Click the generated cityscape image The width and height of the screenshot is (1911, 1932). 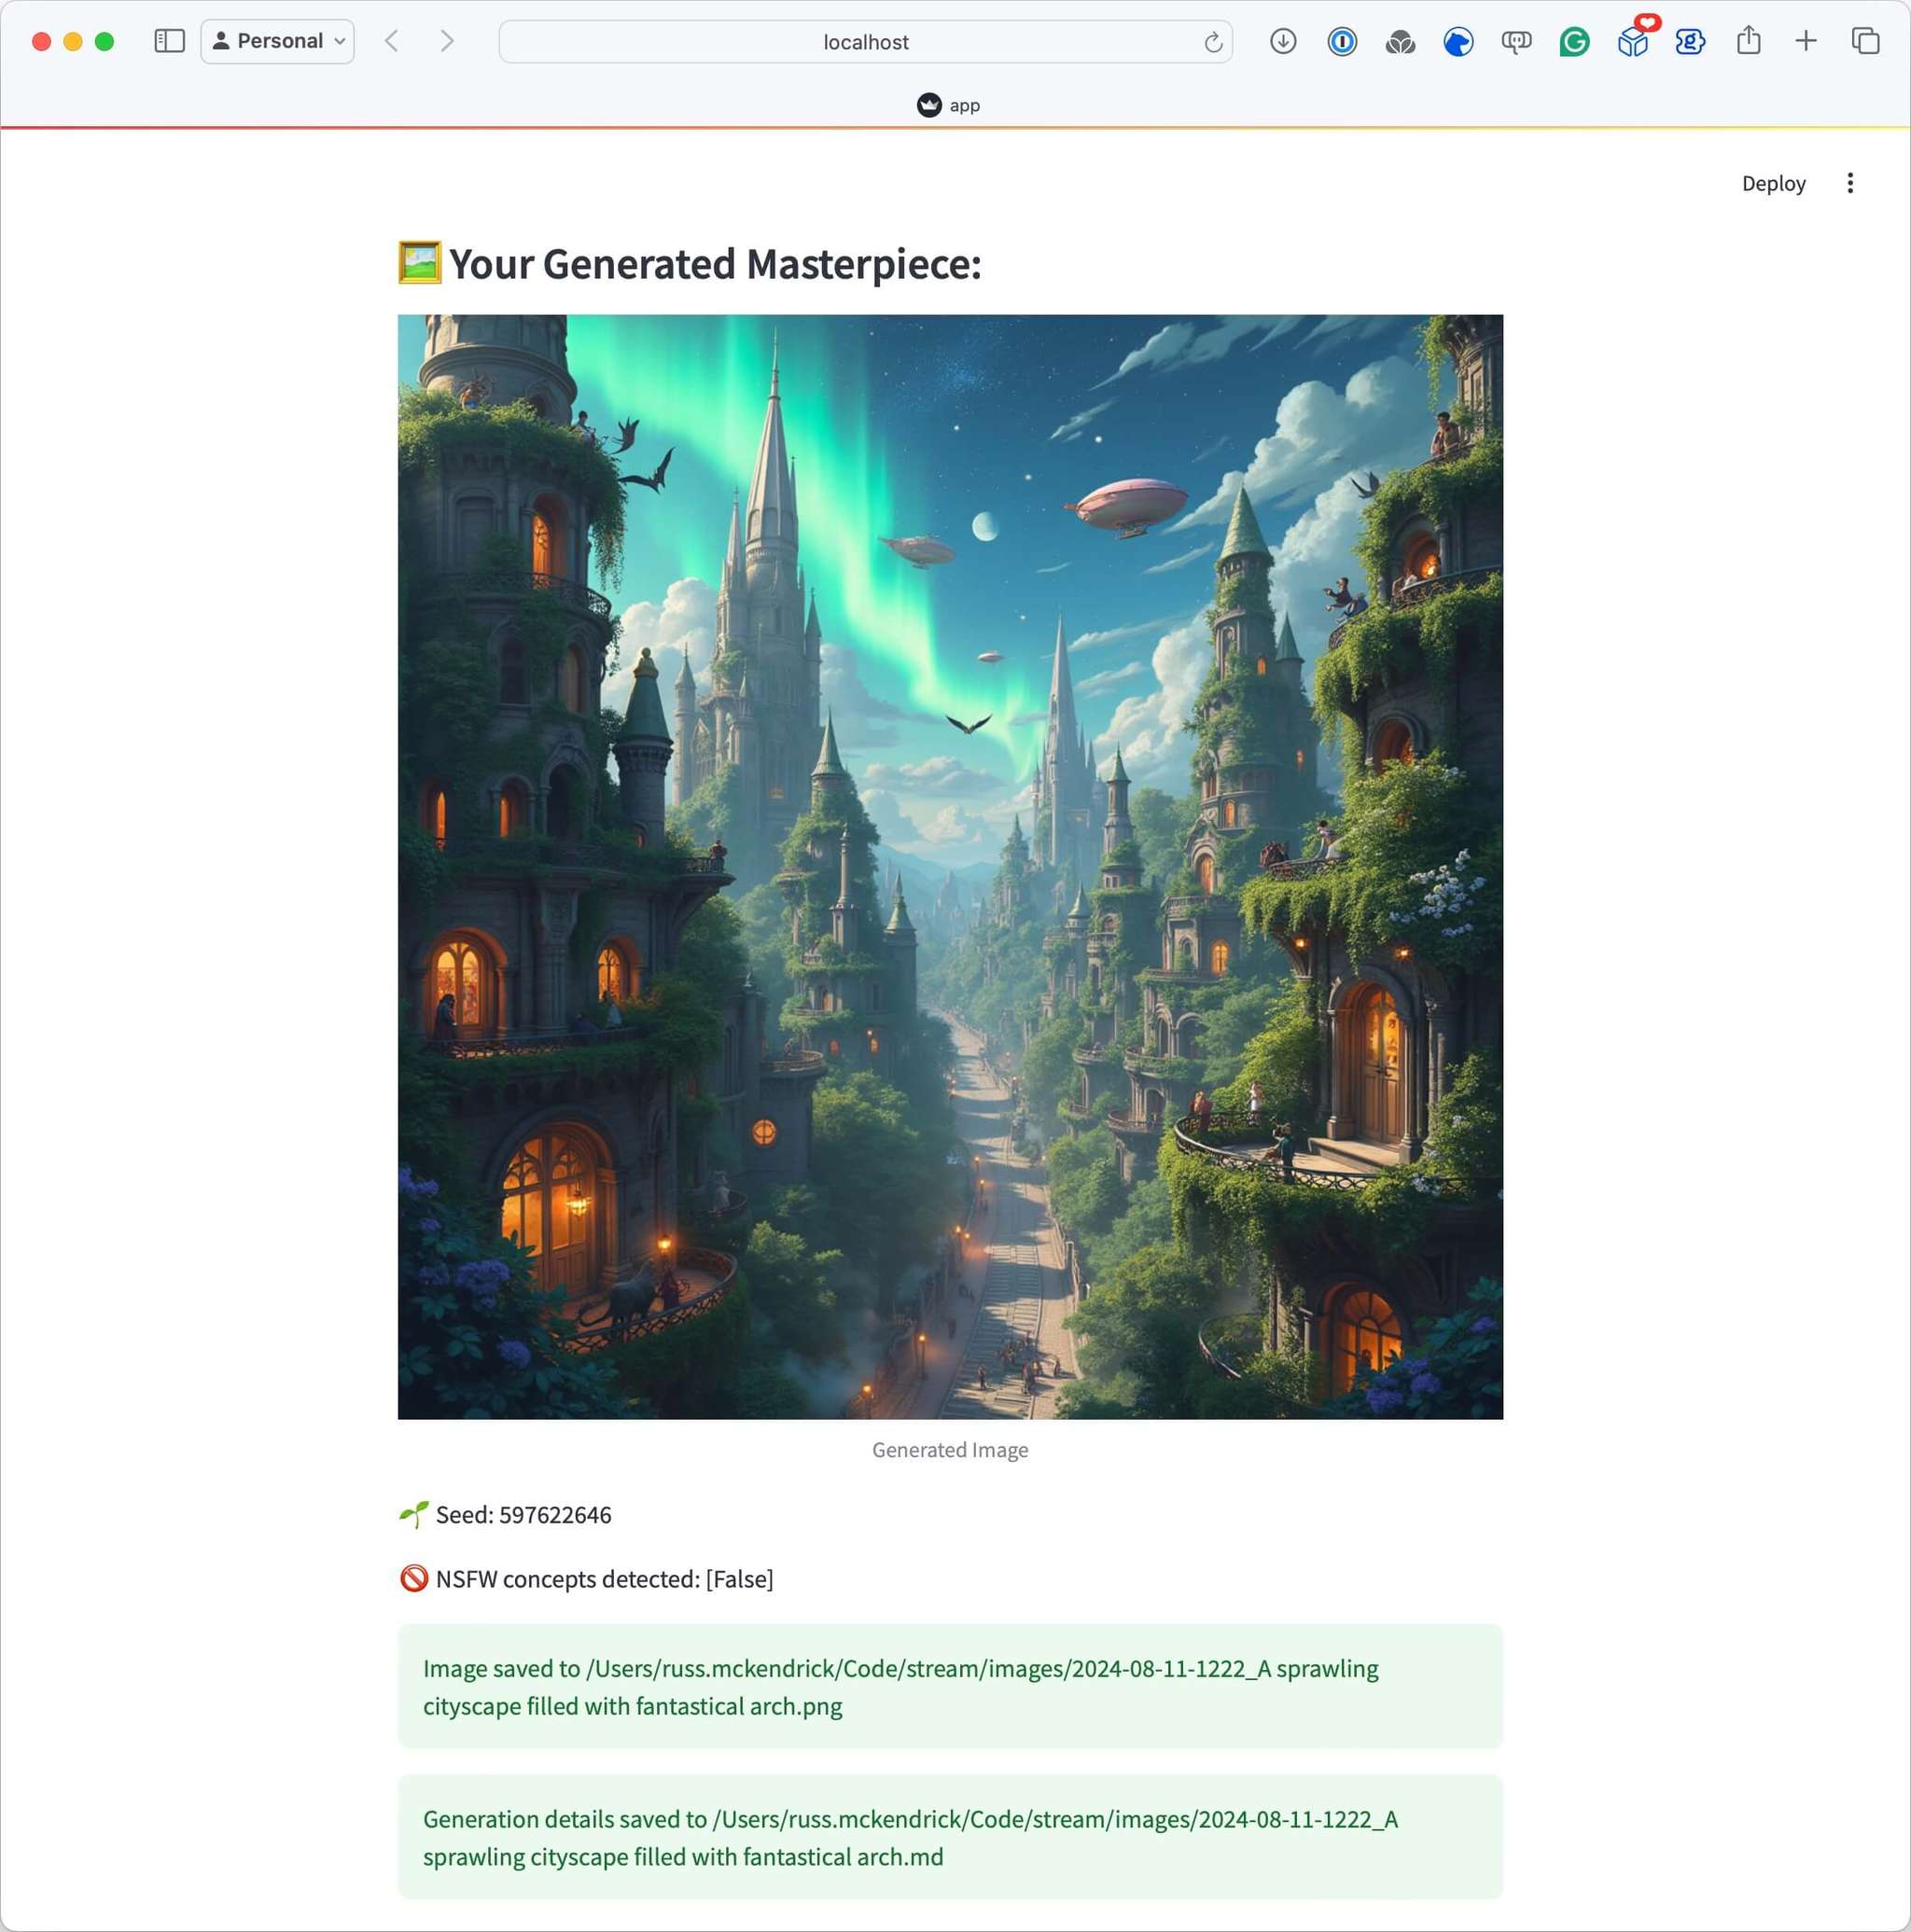coord(950,866)
